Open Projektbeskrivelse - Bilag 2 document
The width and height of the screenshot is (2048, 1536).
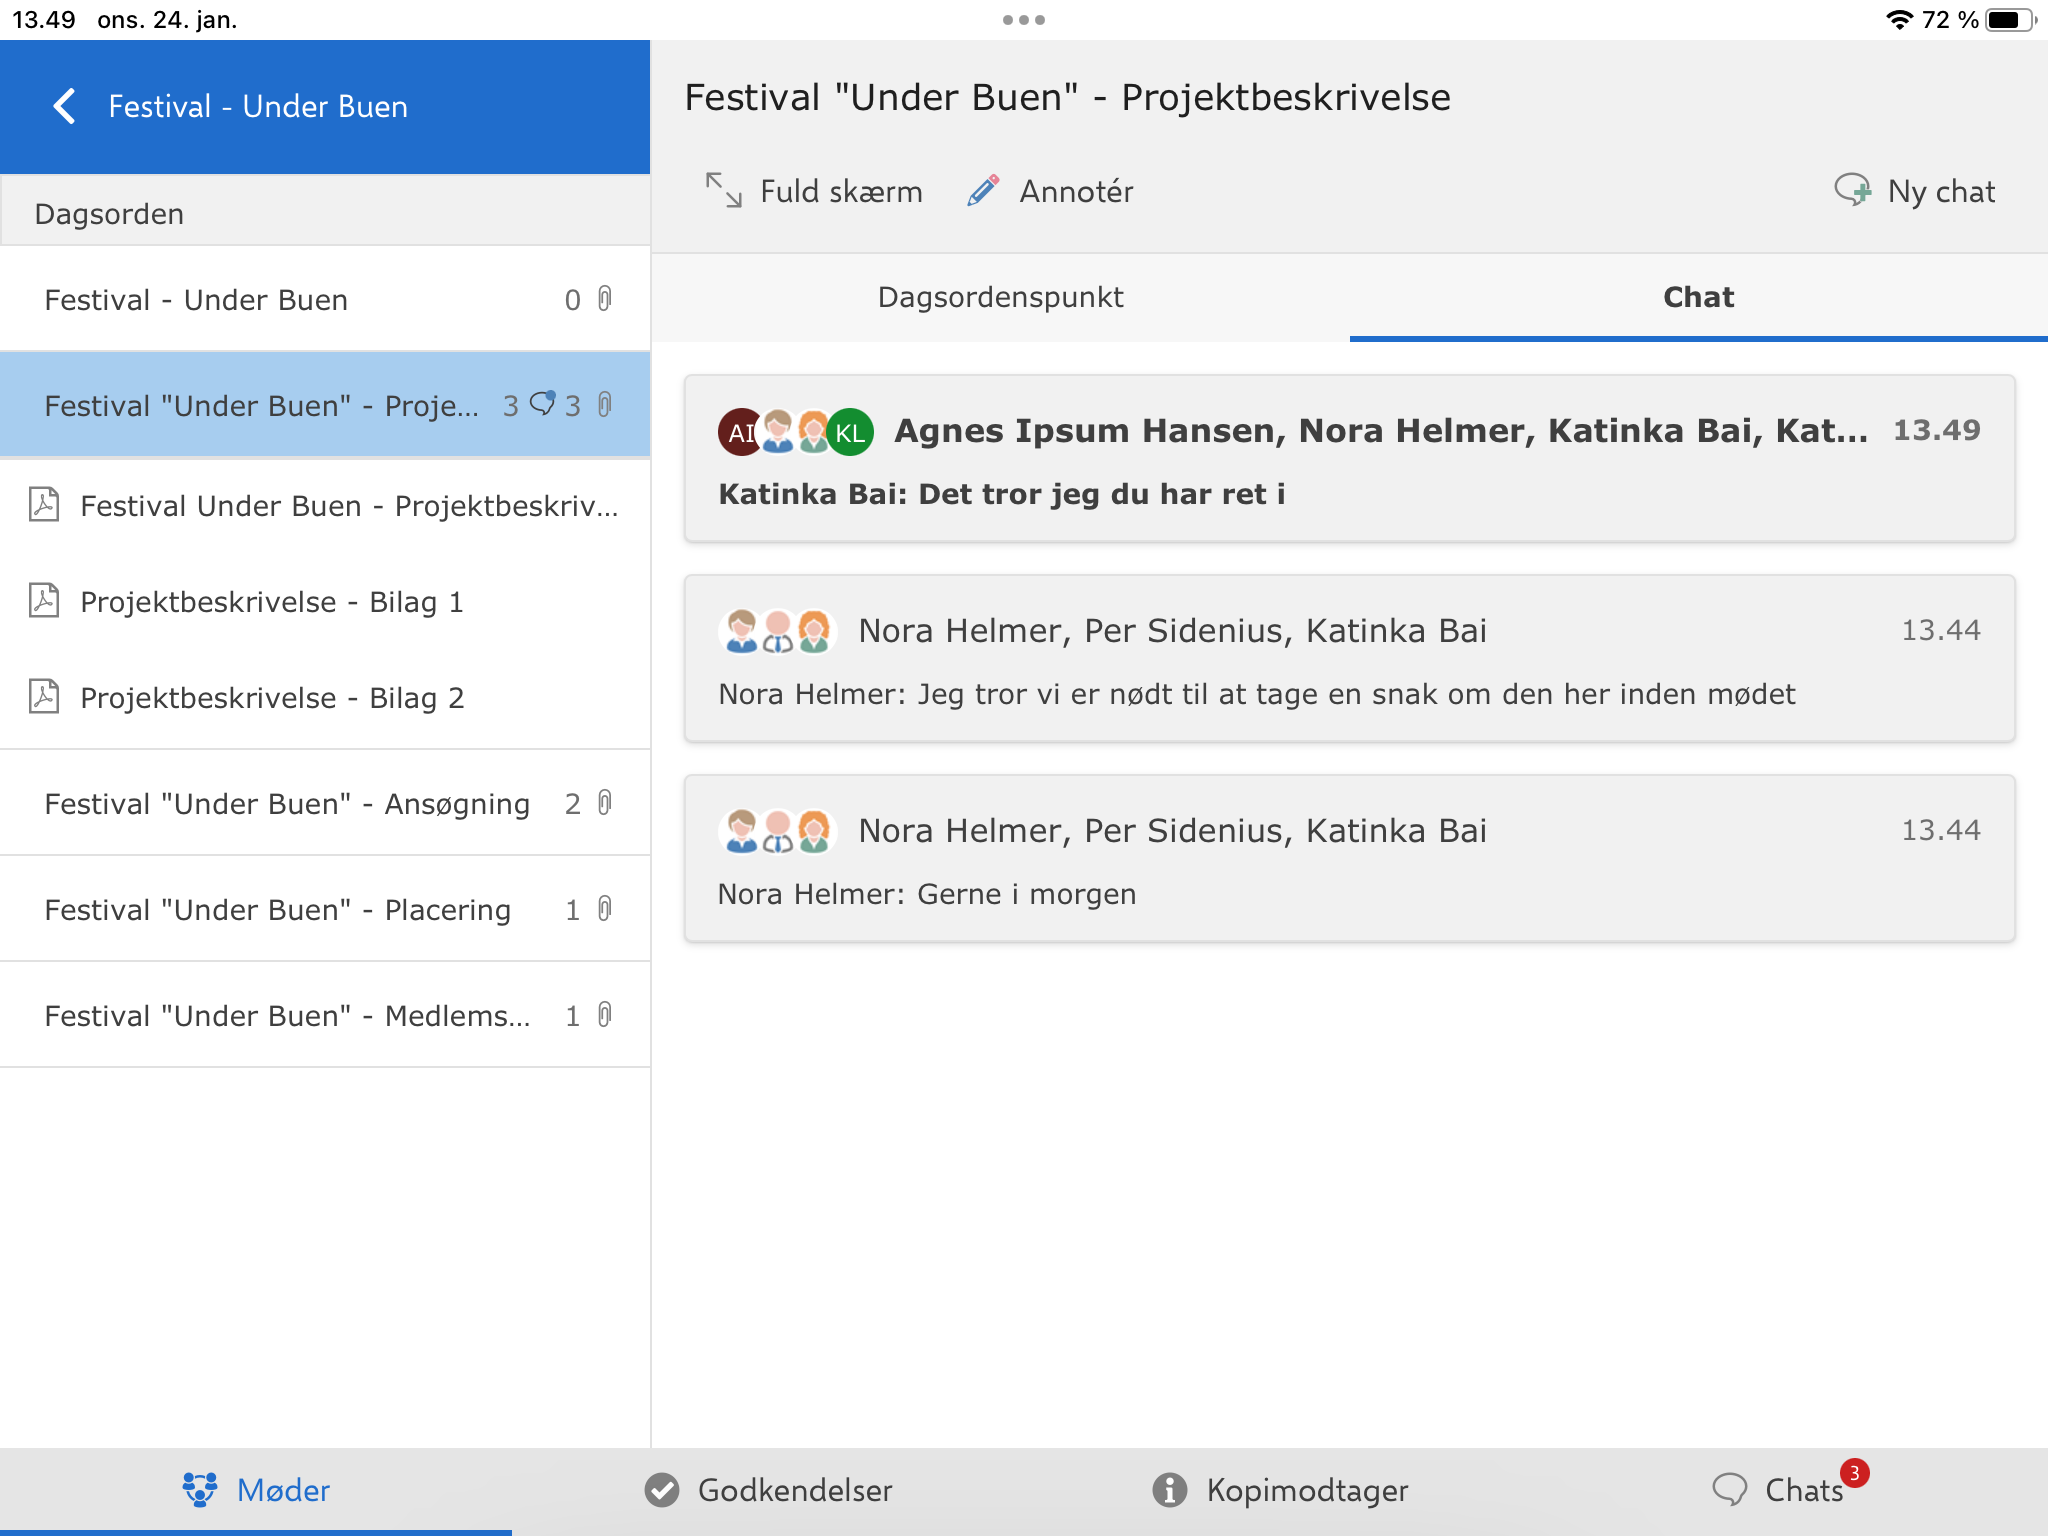325,698
